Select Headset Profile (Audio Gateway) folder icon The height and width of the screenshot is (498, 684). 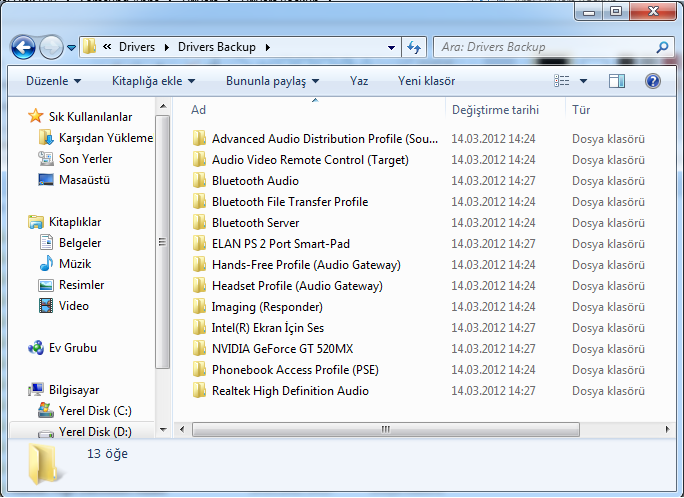coord(199,285)
